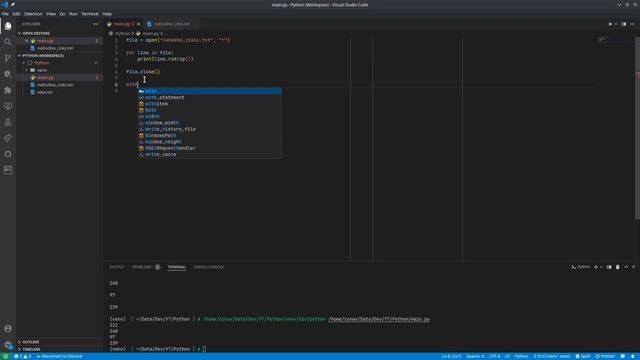
Task: Open the Testing flask icon
Action: (8, 122)
